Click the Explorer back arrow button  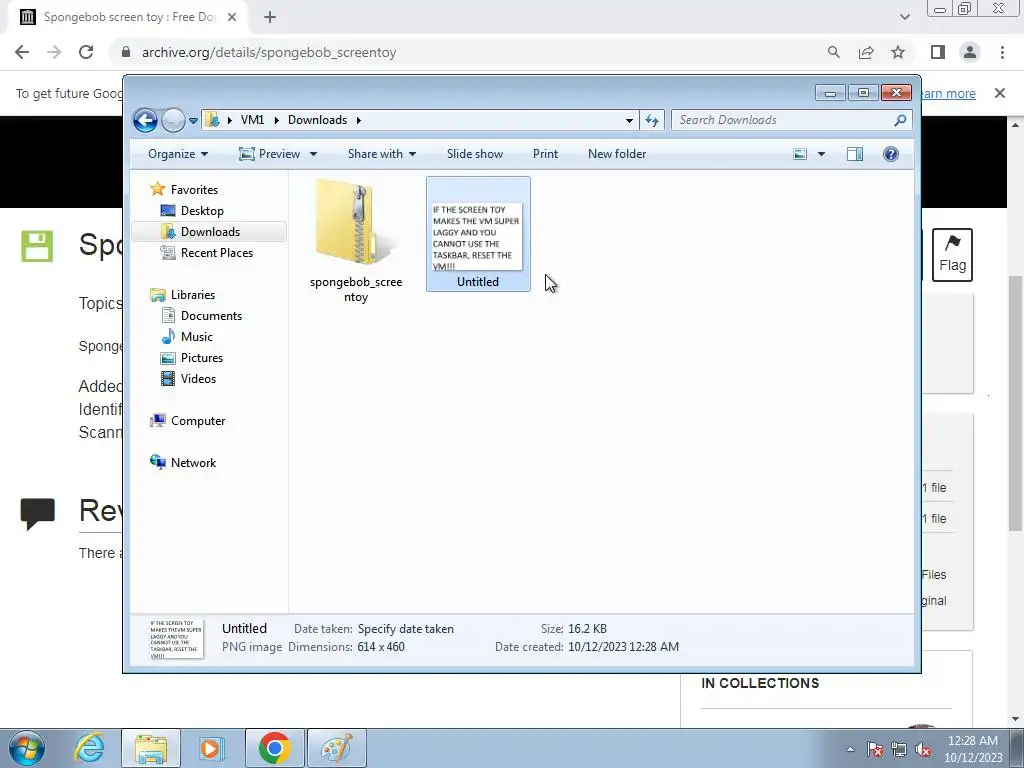point(145,120)
